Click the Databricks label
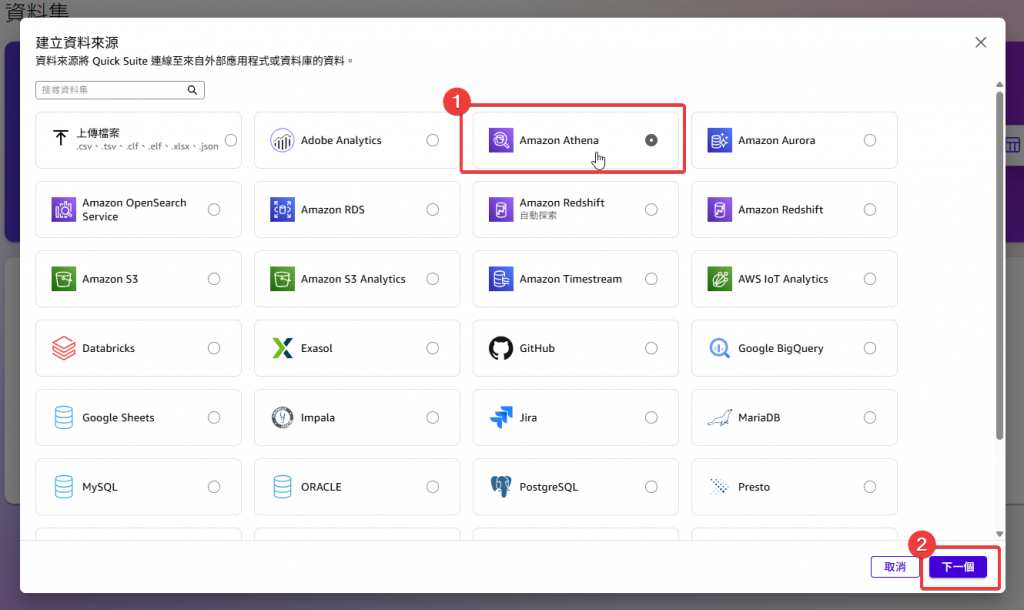The image size is (1024, 610). click(108, 348)
